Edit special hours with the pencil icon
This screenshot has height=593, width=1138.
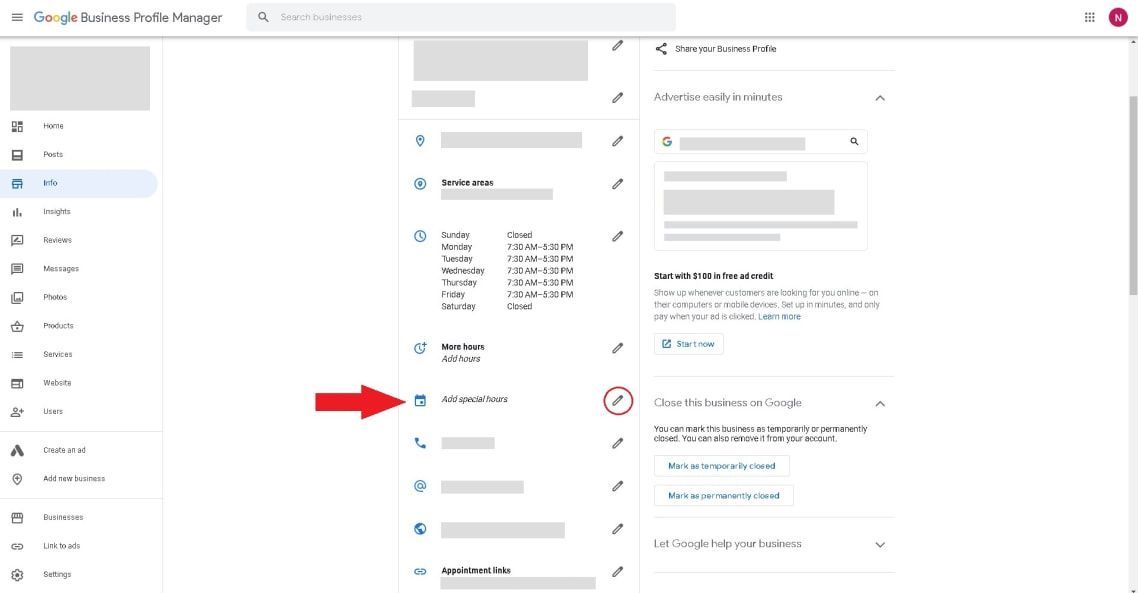[617, 401]
